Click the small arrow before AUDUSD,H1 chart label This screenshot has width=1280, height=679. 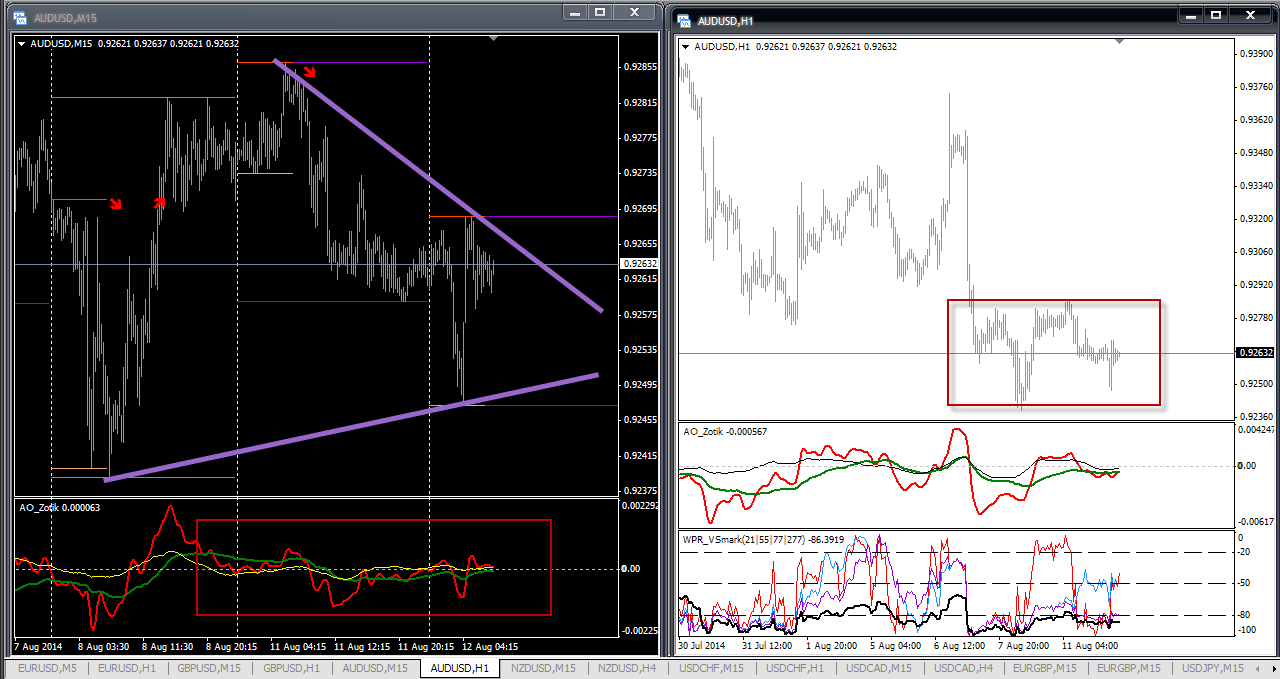pos(686,46)
